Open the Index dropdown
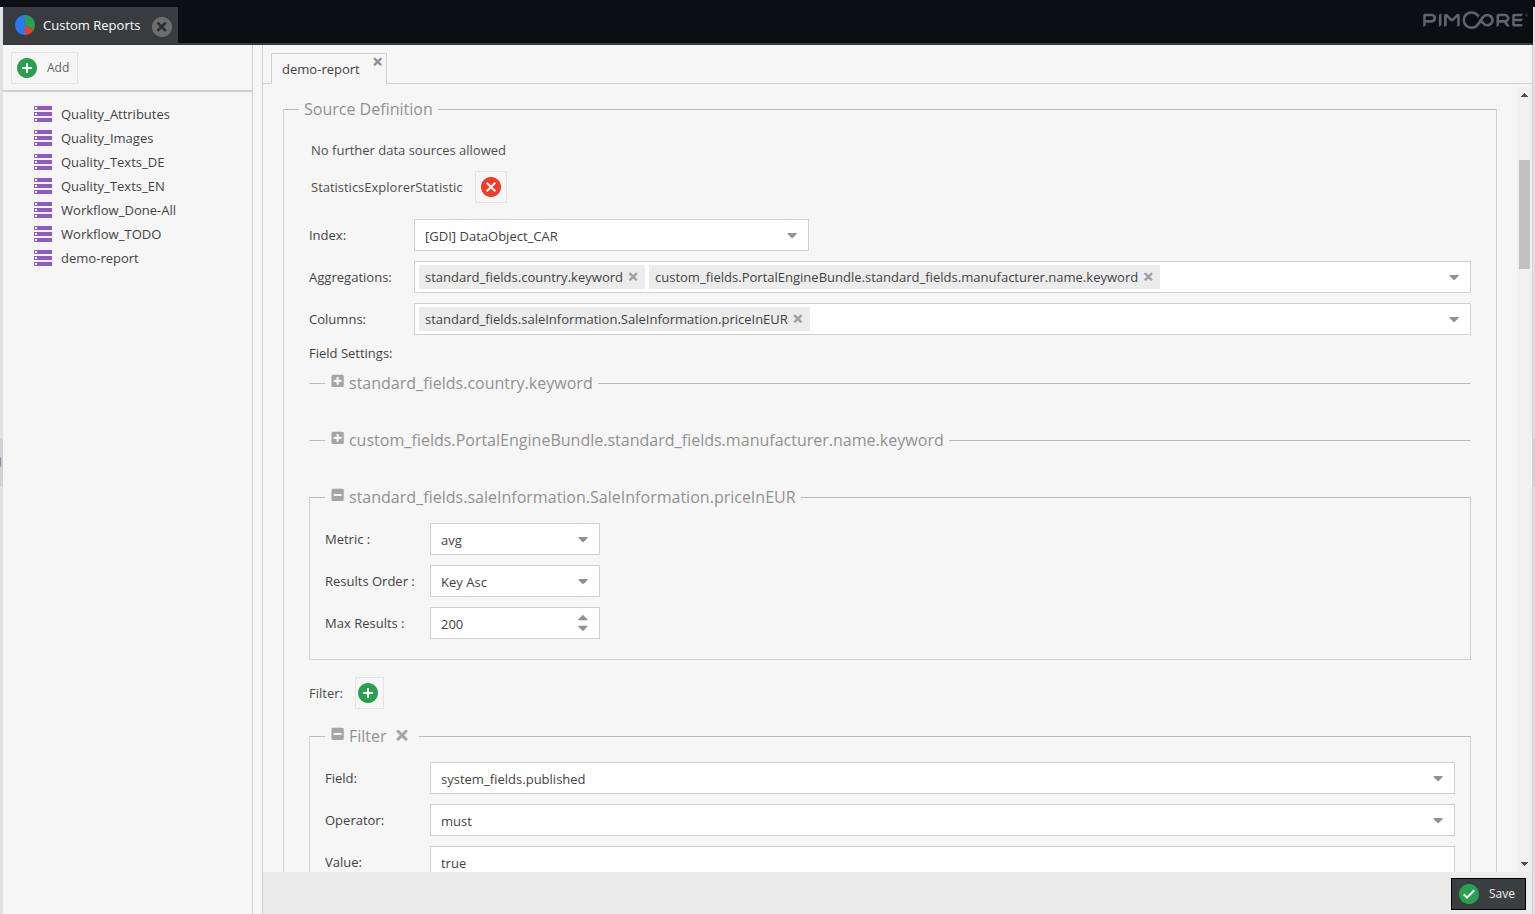The image size is (1535, 914). (x=792, y=235)
